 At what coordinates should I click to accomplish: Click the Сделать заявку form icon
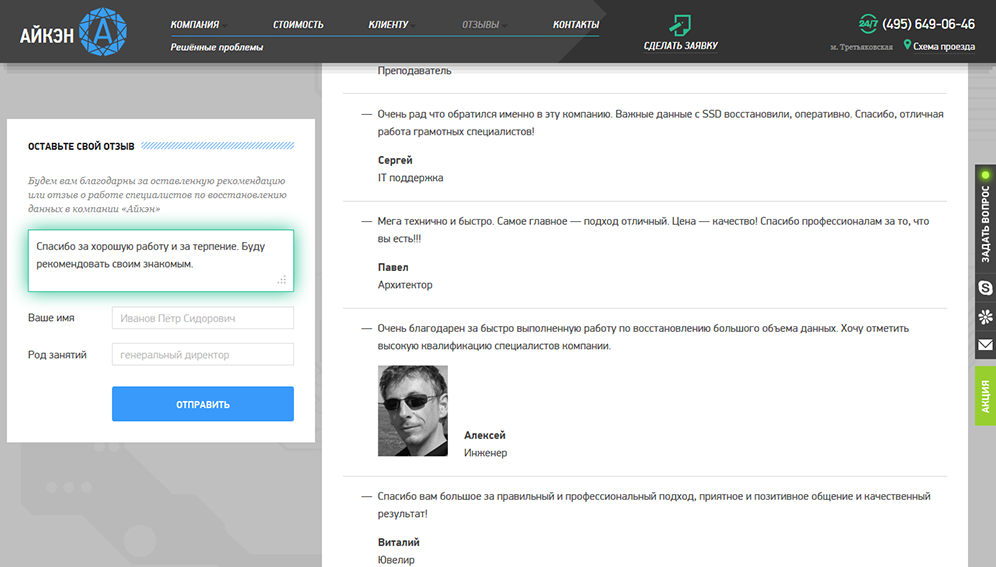680,25
